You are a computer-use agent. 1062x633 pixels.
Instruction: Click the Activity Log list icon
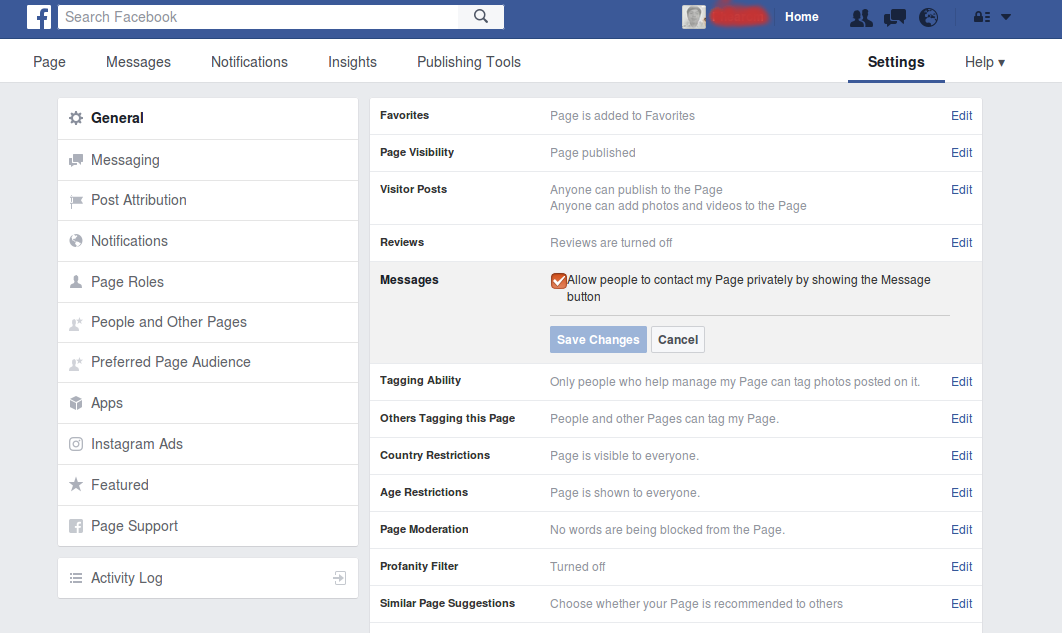(76, 578)
